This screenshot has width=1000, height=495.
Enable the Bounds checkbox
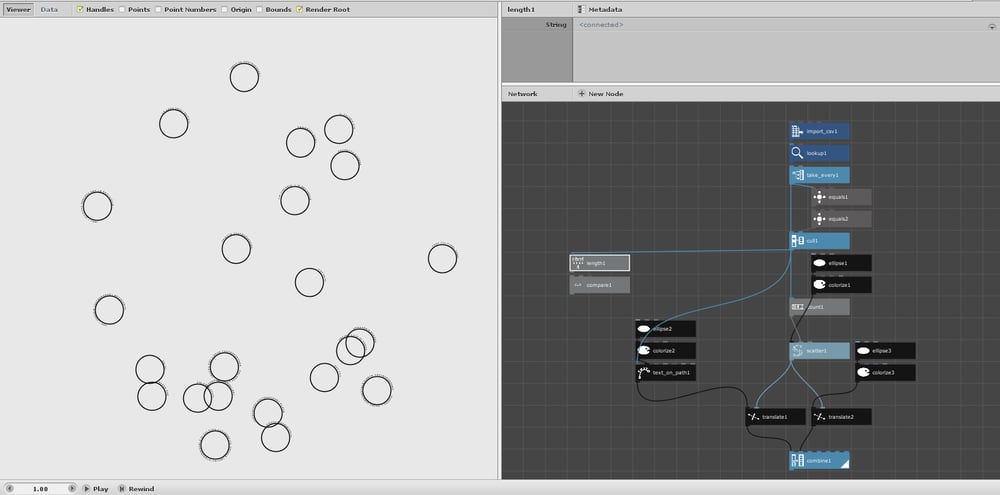click(x=260, y=10)
